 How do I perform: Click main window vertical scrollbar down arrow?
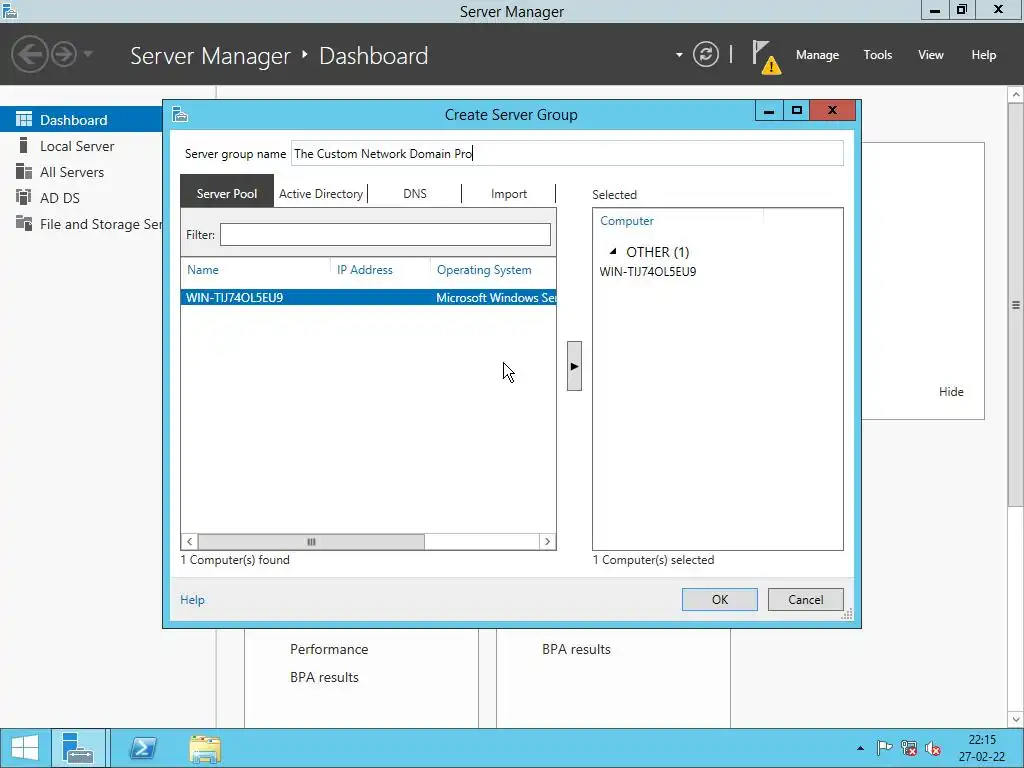[x=1016, y=719]
